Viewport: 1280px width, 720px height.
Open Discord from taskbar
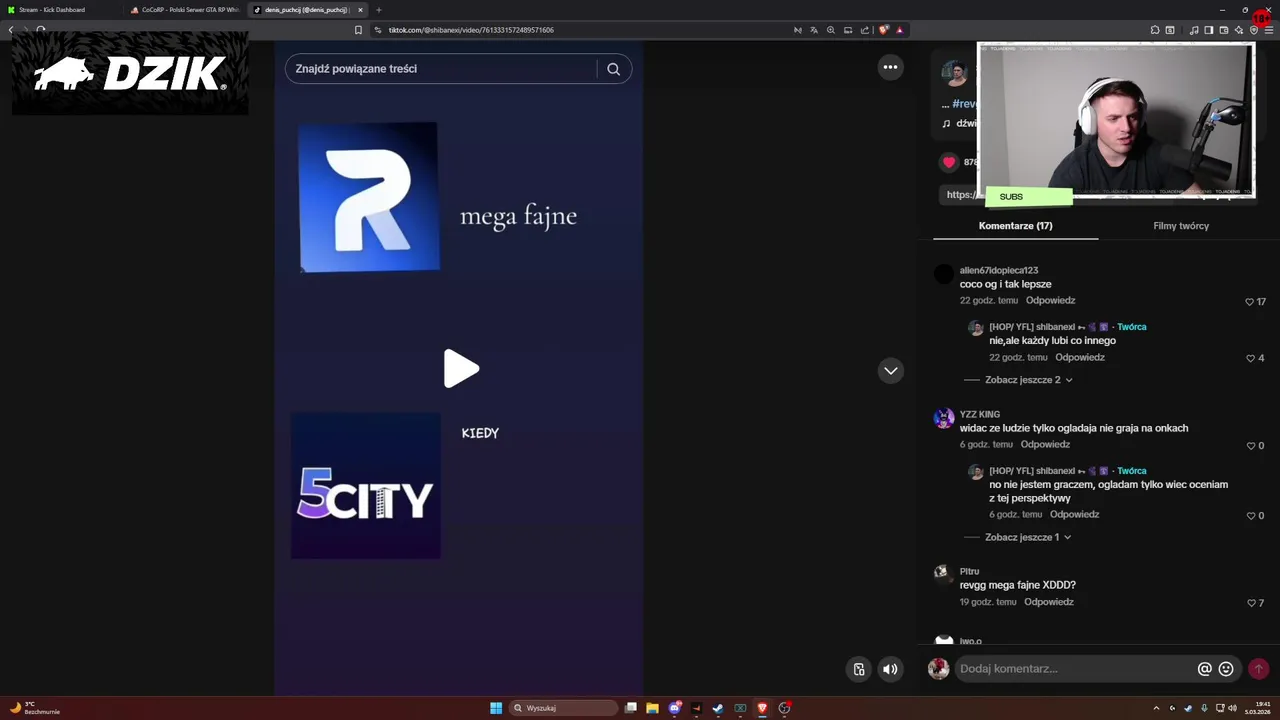(x=674, y=708)
